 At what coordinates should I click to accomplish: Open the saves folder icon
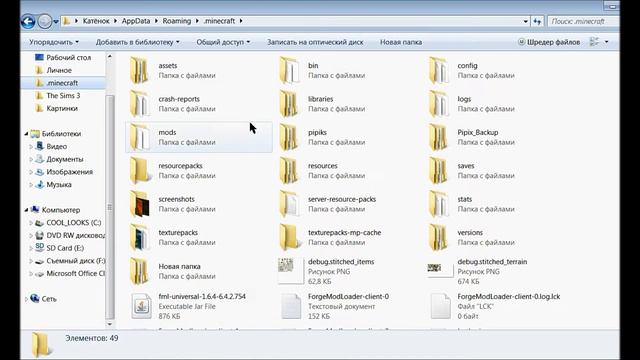tap(439, 171)
